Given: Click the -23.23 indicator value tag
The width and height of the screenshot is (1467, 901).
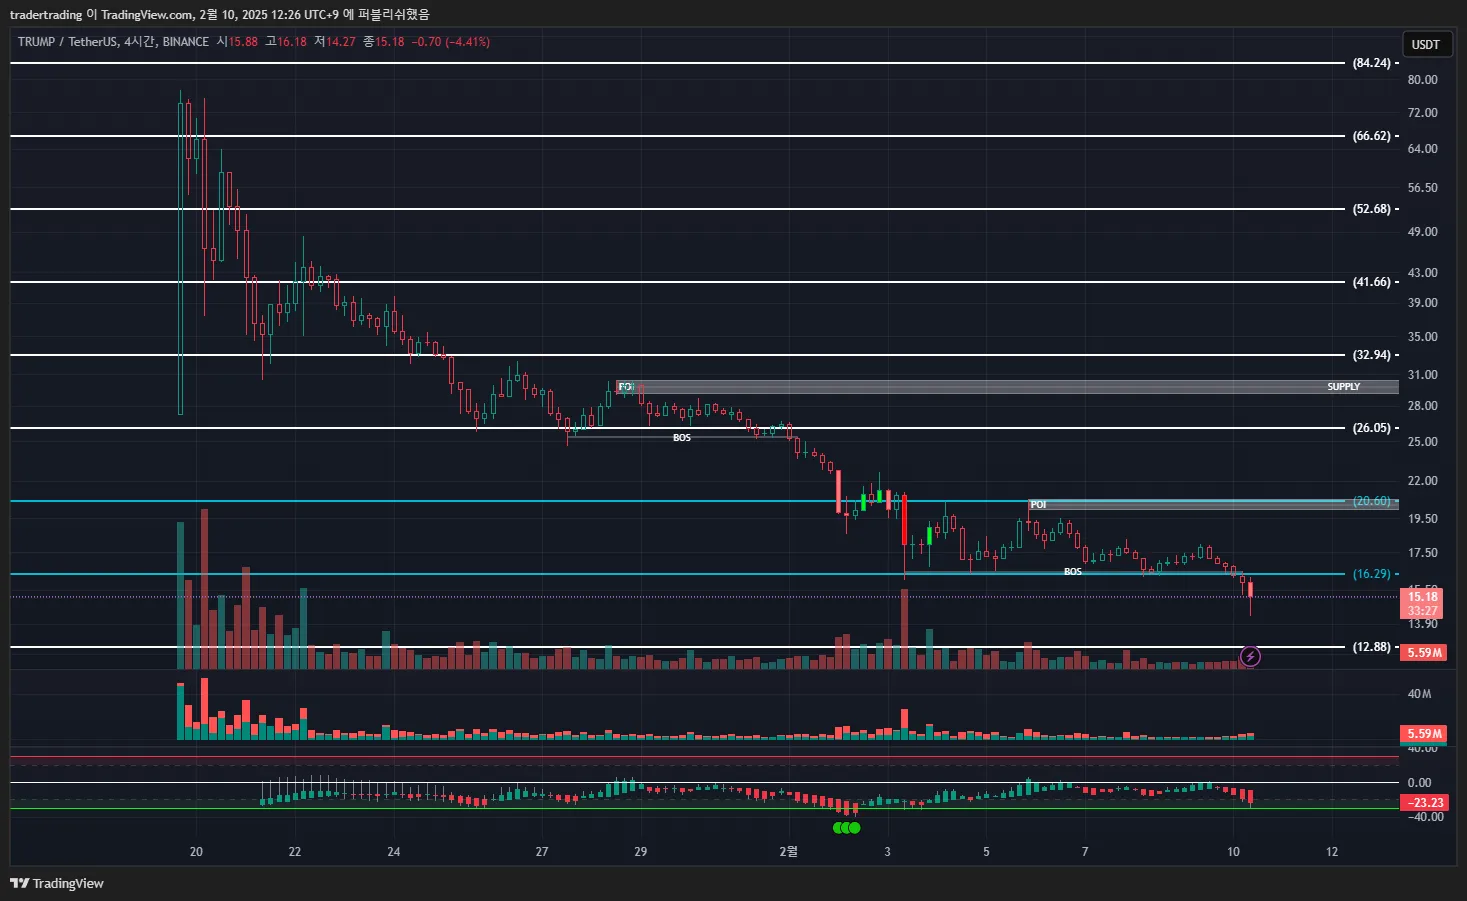Looking at the screenshot, I should 1424,803.
